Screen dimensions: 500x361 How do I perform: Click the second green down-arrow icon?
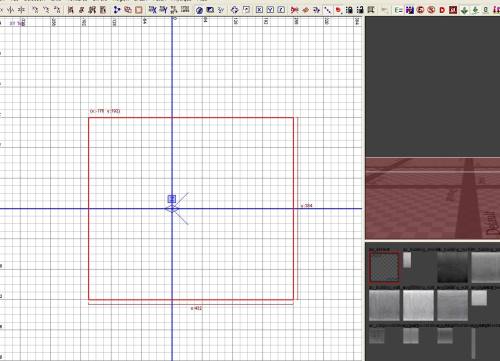pyautogui.click(x=475, y=10)
